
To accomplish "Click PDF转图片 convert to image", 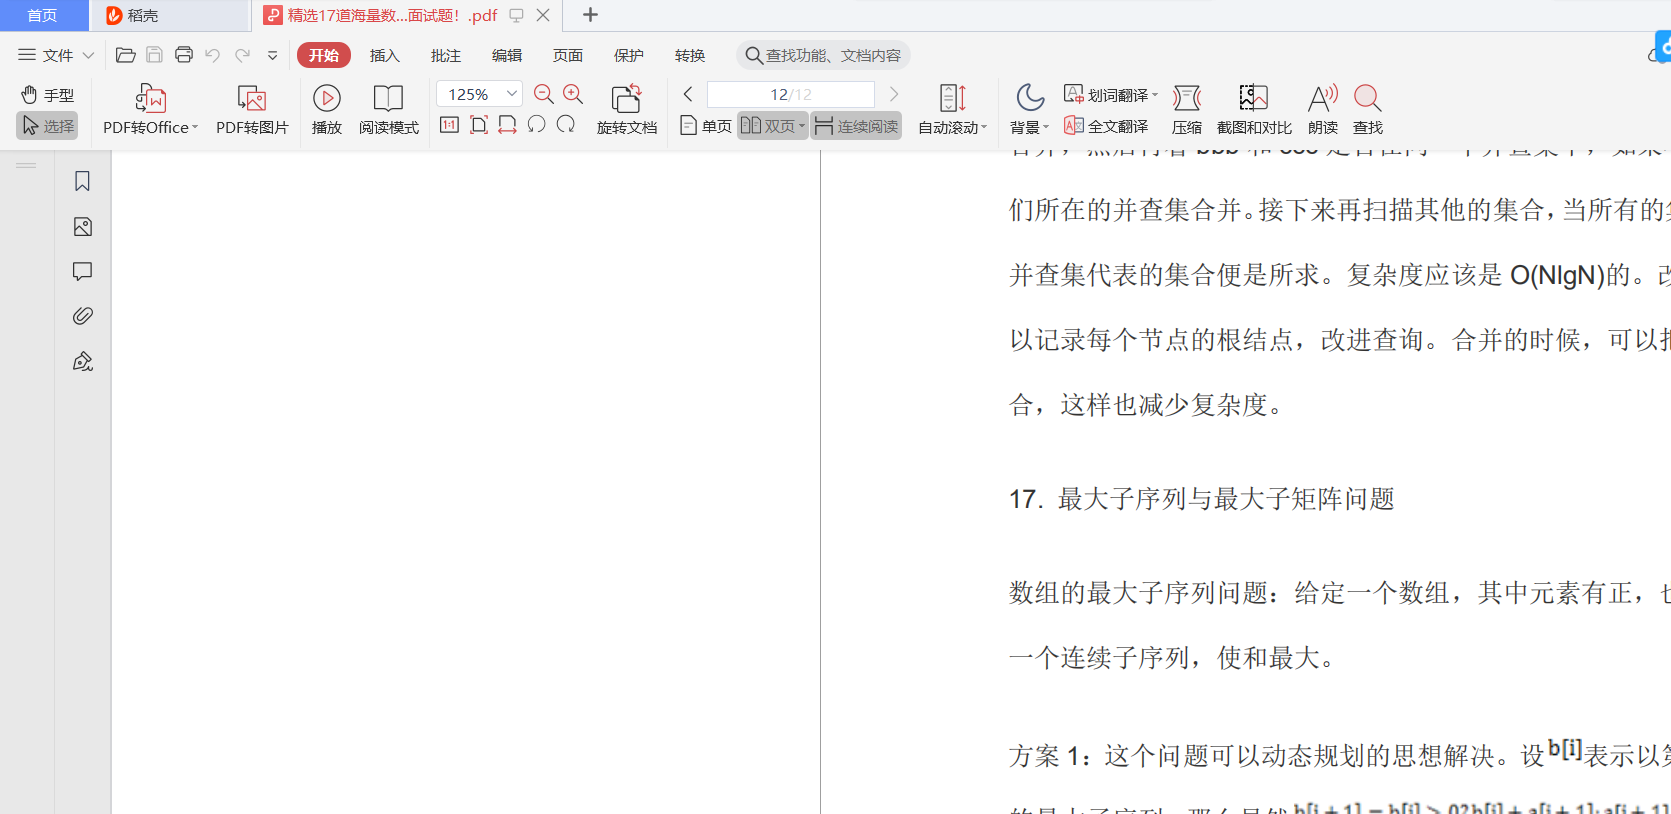I will [252, 110].
